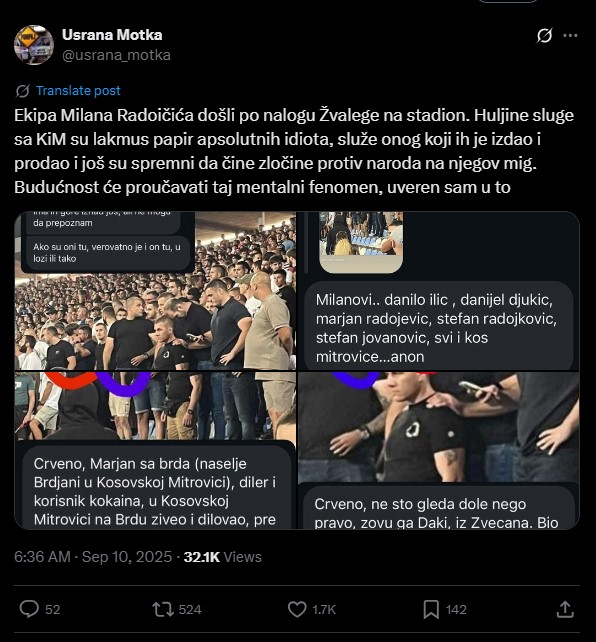Click the Grok icon next to Translate post

23,91
